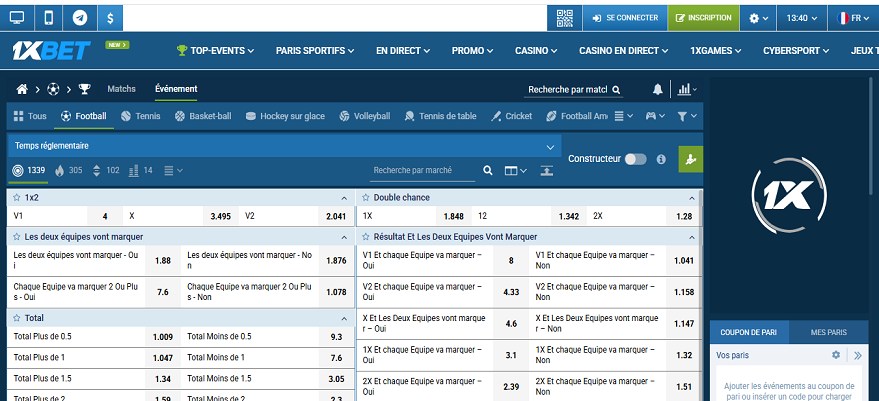Image resolution: width=879 pixels, height=401 pixels.
Task: Click the collapse-all markets icon
Action: 547,170
